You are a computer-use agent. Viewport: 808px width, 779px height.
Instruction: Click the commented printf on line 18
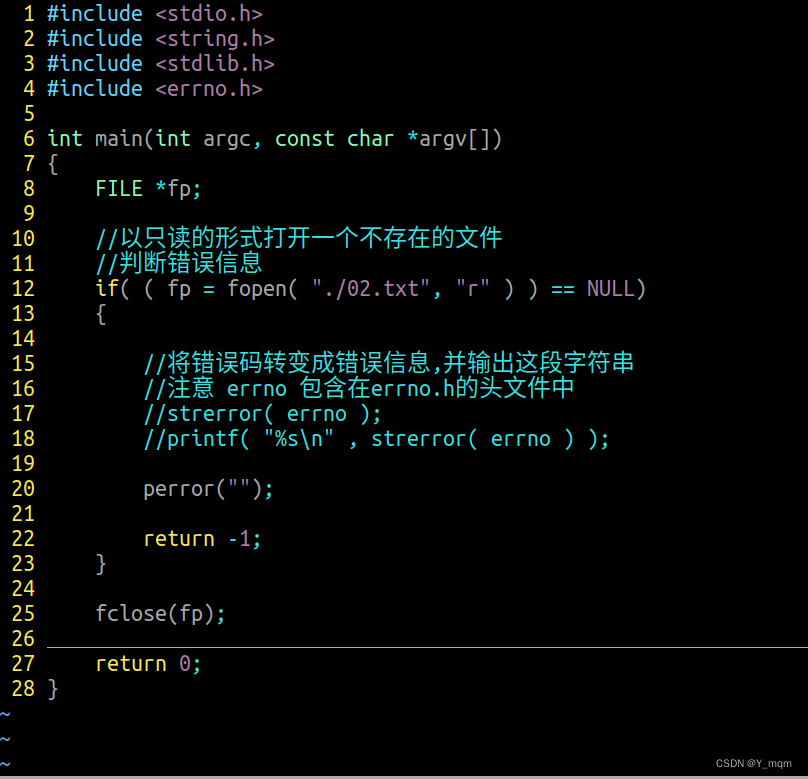(x=376, y=439)
